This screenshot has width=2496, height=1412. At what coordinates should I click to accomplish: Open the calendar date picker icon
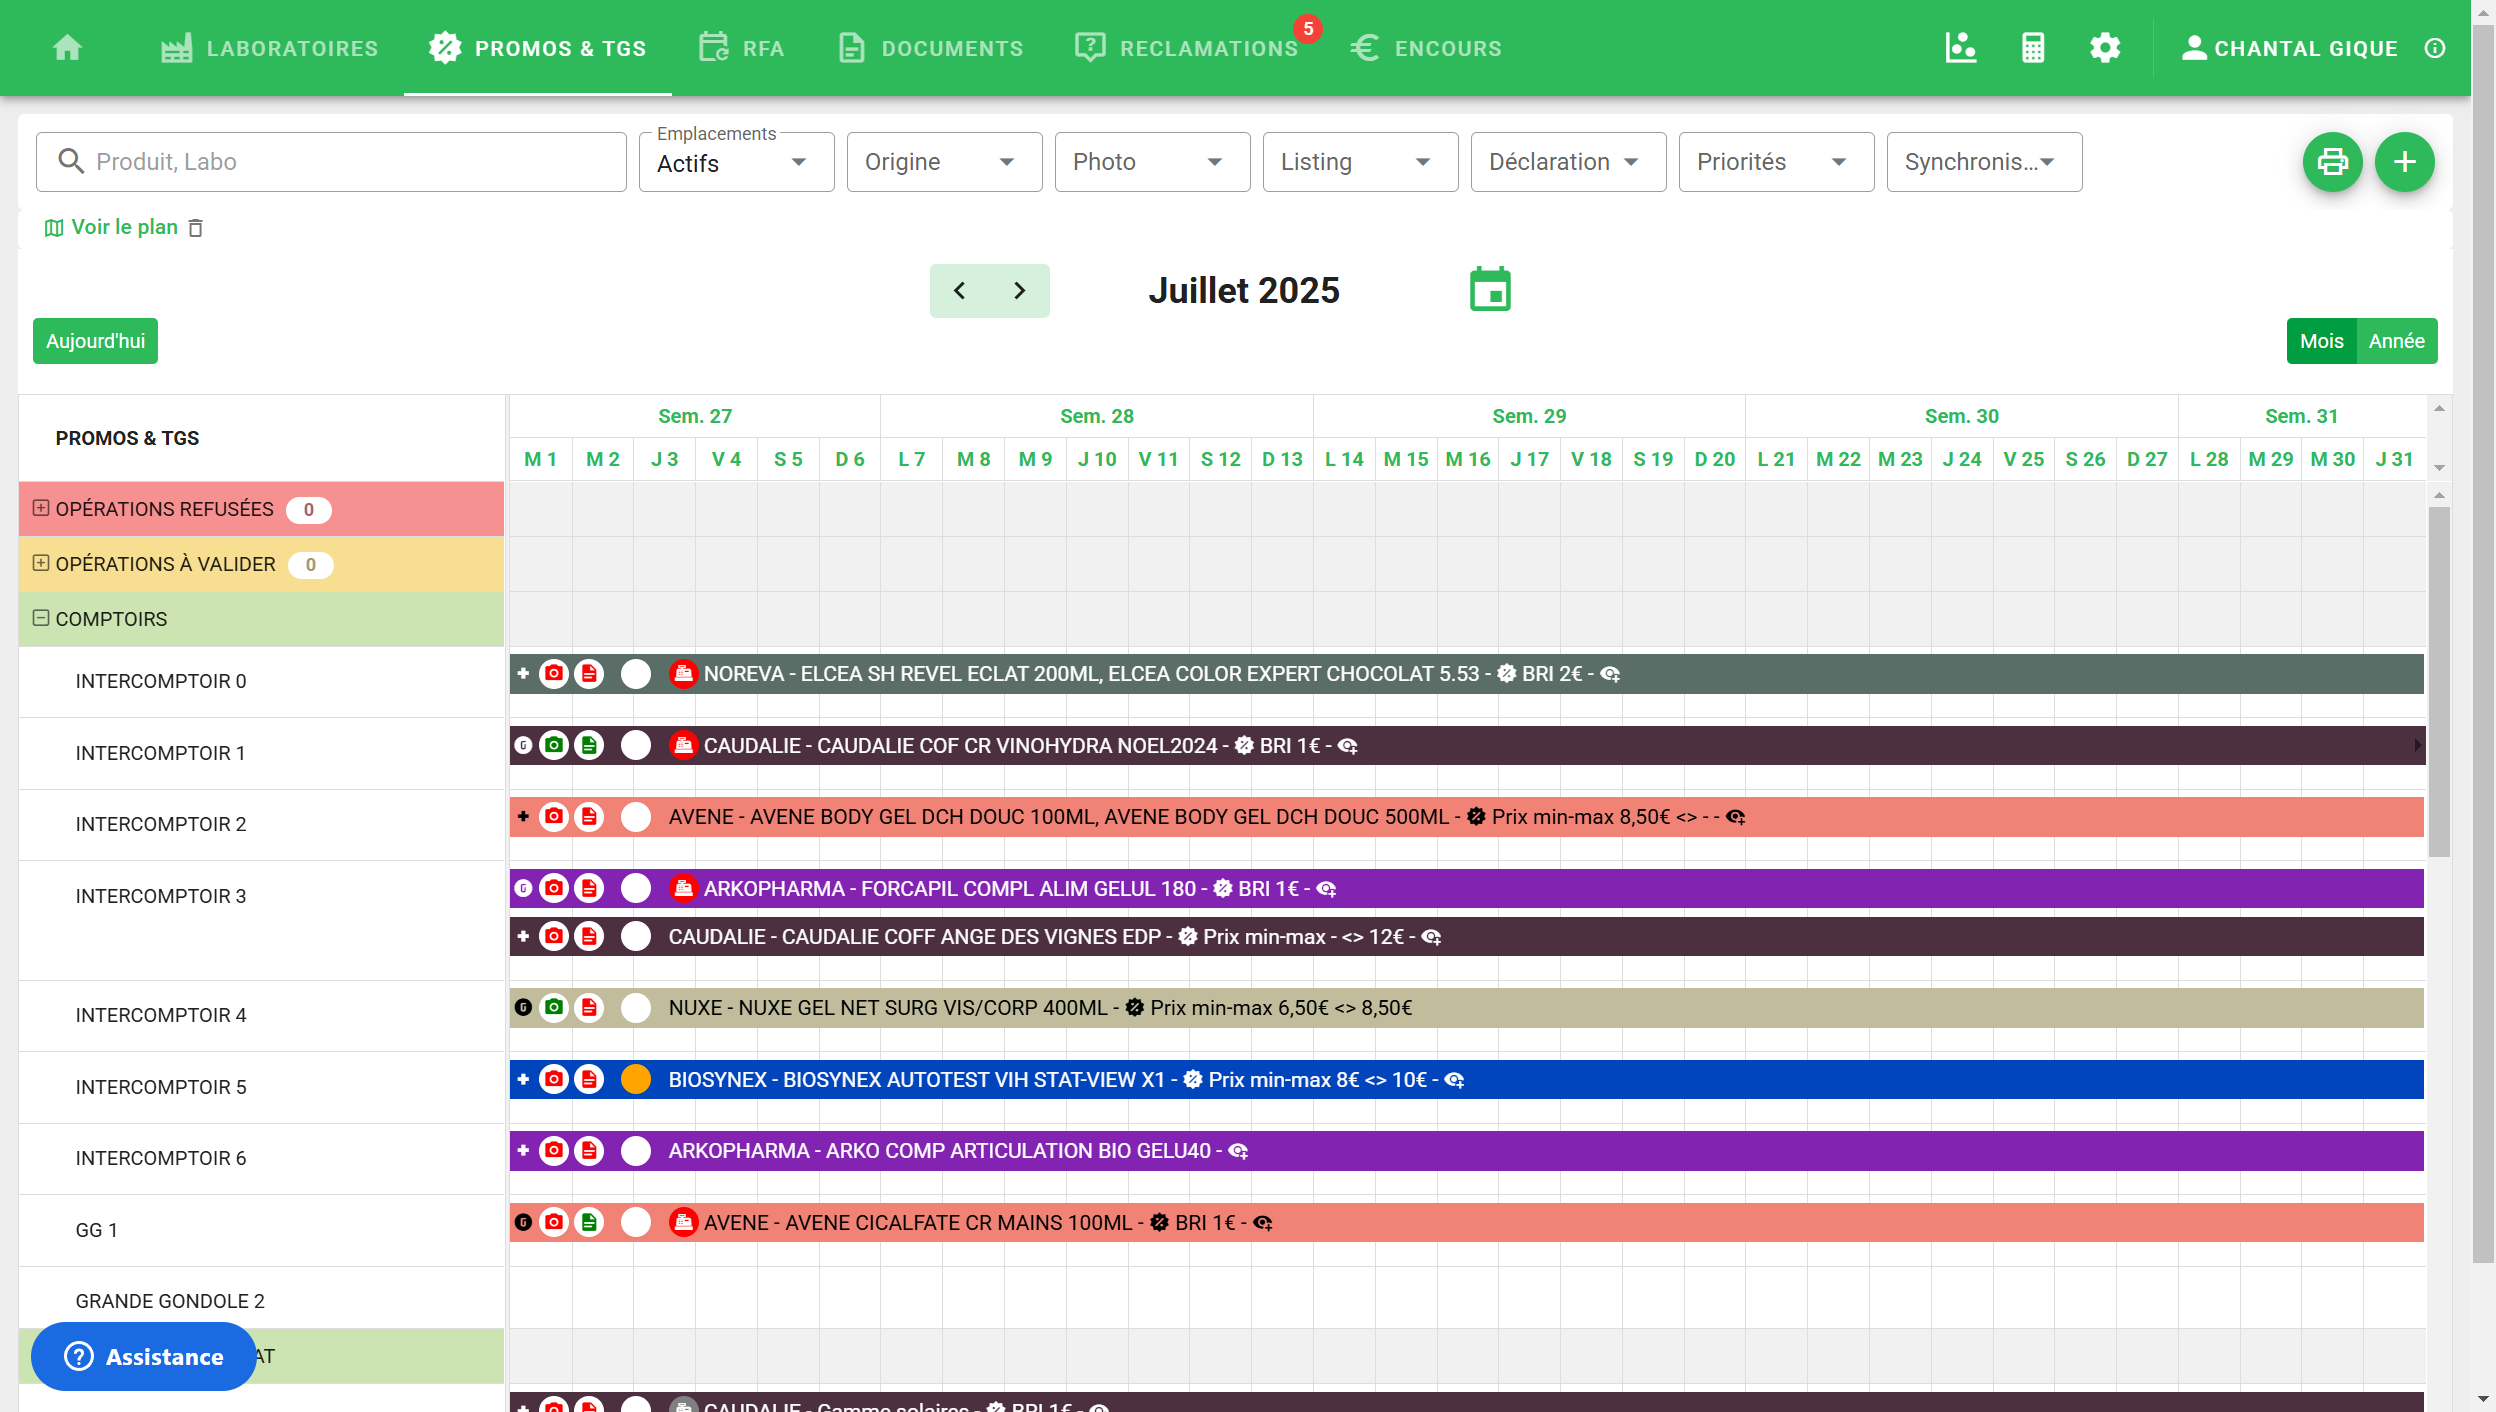[x=1489, y=290]
